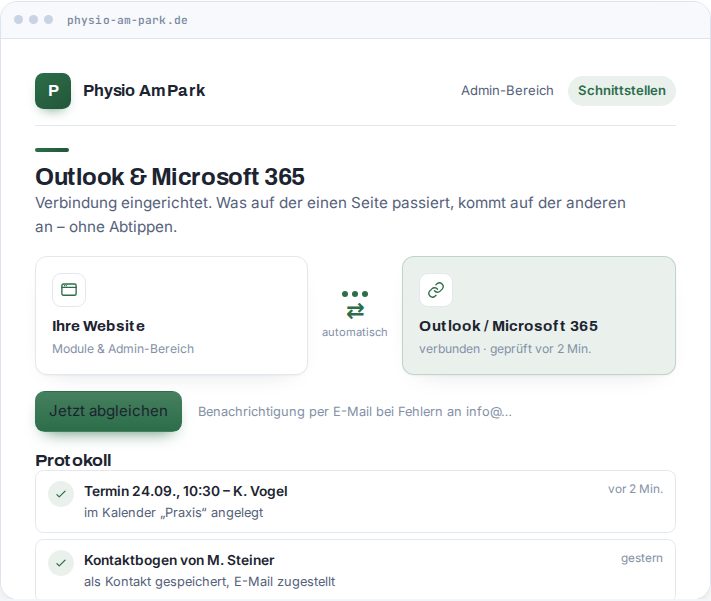
Task: Click the two-way sync arrows icon
Action: (x=355, y=311)
